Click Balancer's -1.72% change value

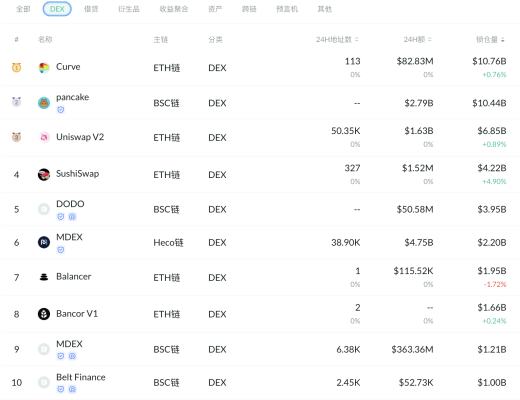tap(495, 285)
